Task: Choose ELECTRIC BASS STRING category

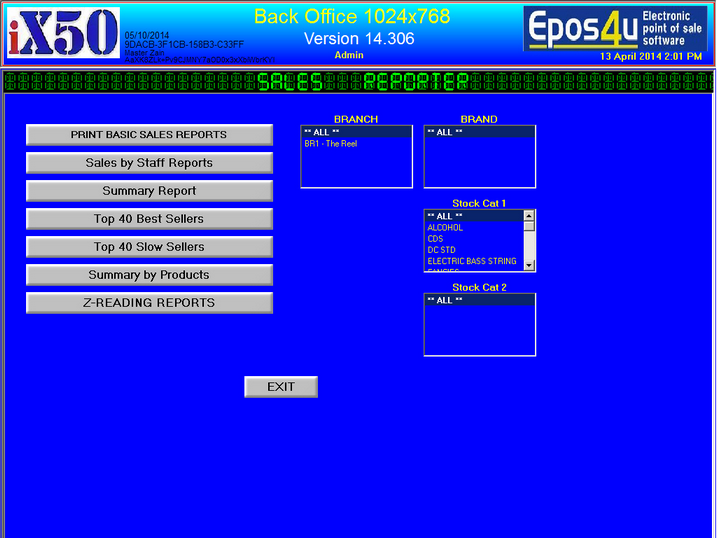Action: coord(474,261)
